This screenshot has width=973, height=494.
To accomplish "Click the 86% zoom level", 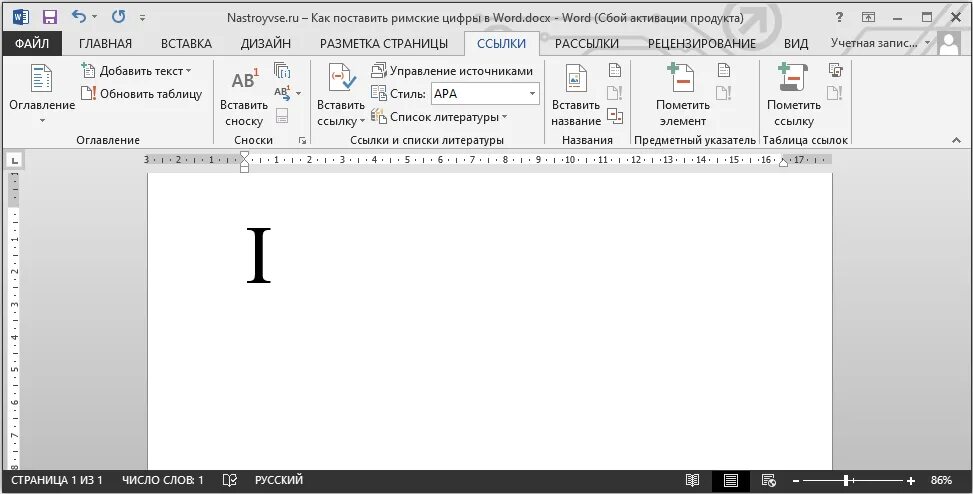I will pos(941,480).
